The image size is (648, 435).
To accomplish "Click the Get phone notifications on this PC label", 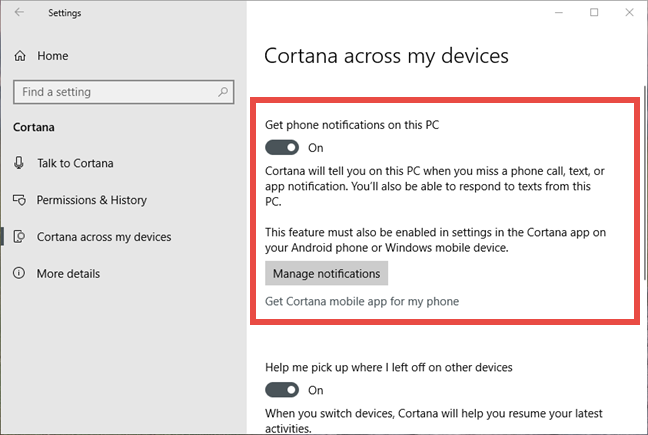I will coord(352,125).
